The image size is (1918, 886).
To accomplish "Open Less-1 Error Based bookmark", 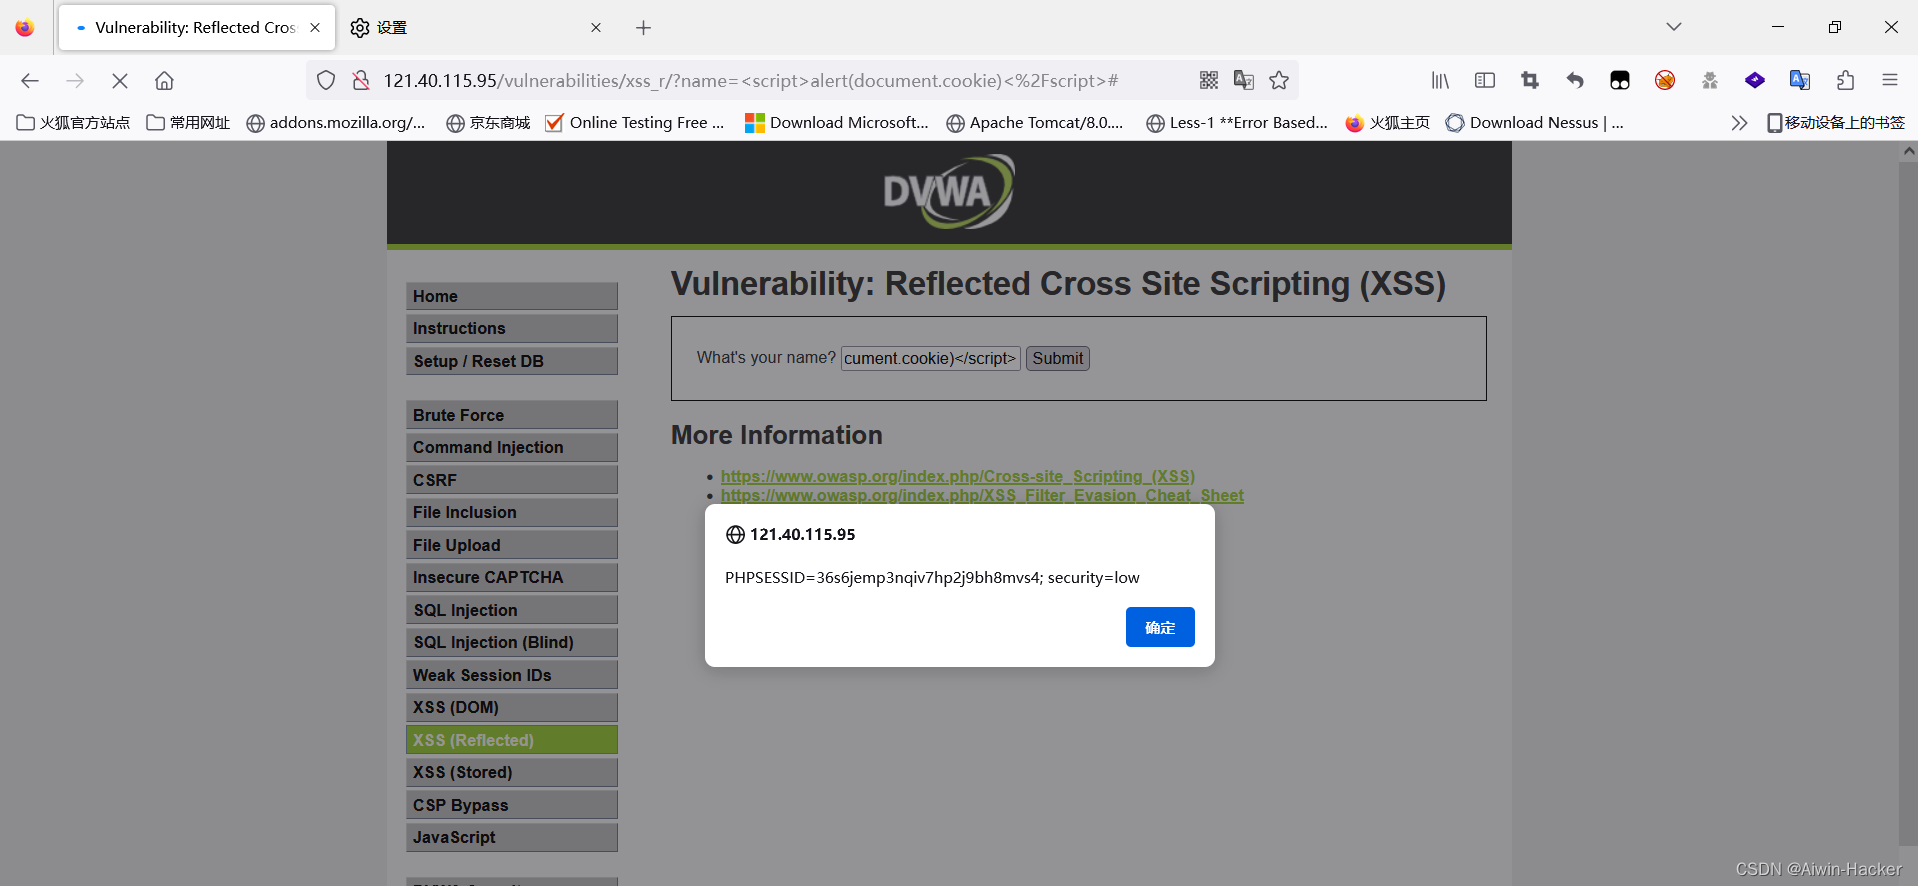I will pos(1237,123).
